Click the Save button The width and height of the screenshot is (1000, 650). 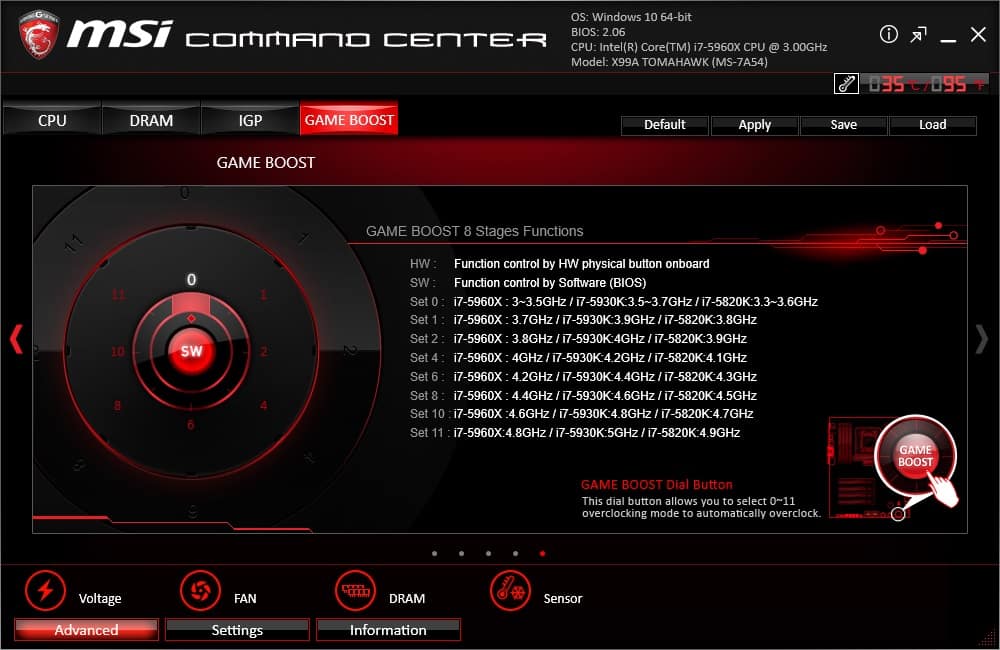pos(844,125)
